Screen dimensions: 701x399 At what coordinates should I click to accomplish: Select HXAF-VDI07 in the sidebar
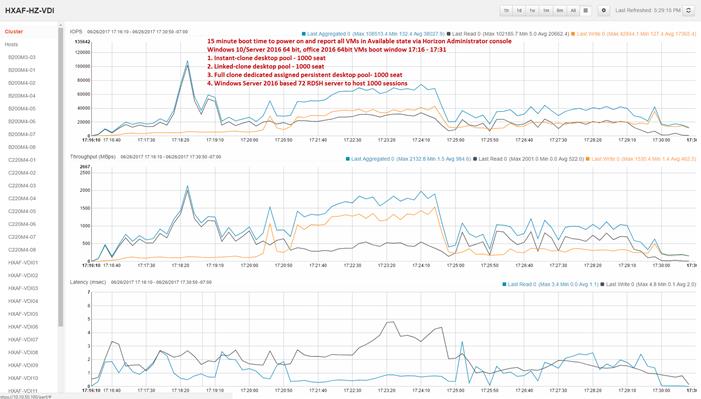(x=23, y=340)
